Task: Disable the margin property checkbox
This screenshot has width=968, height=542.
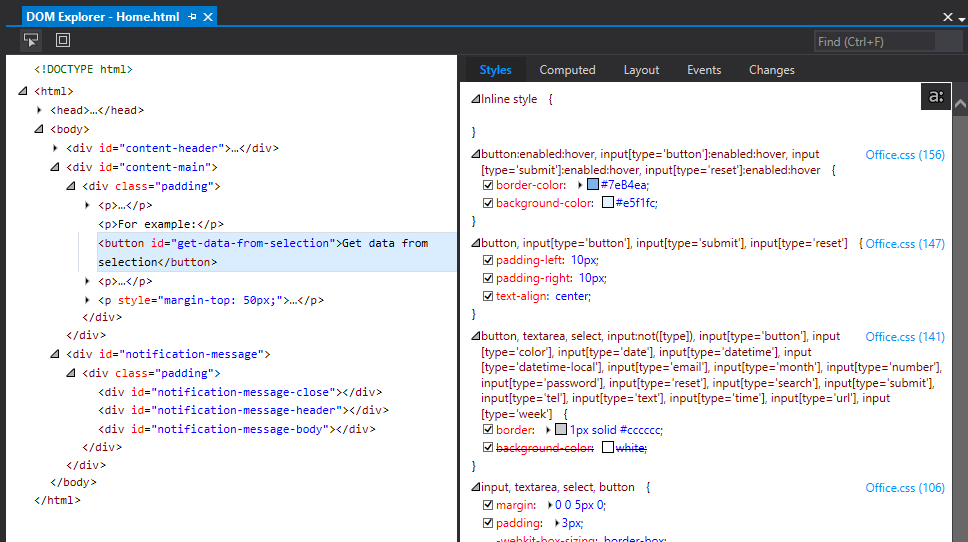Action: click(x=488, y=505)
